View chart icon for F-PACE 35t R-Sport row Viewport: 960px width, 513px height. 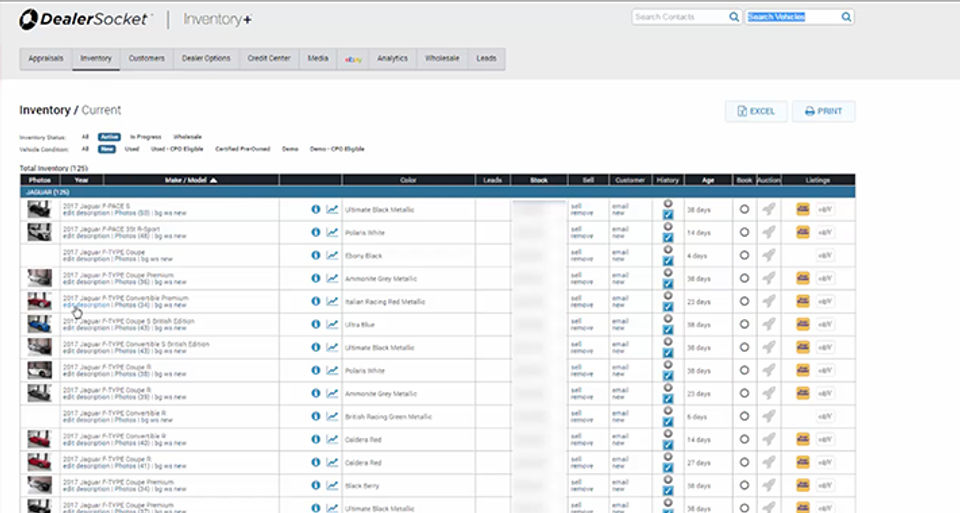click(332, 233)
